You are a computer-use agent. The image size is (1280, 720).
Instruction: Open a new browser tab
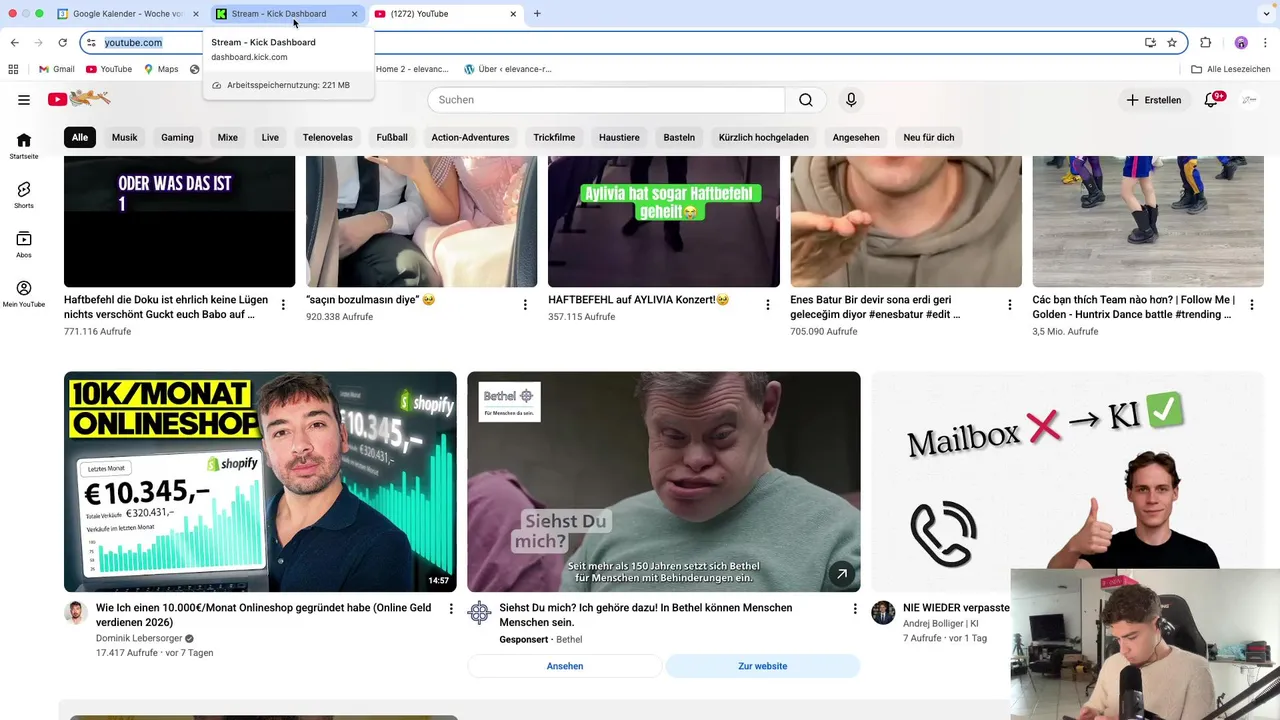537,14
